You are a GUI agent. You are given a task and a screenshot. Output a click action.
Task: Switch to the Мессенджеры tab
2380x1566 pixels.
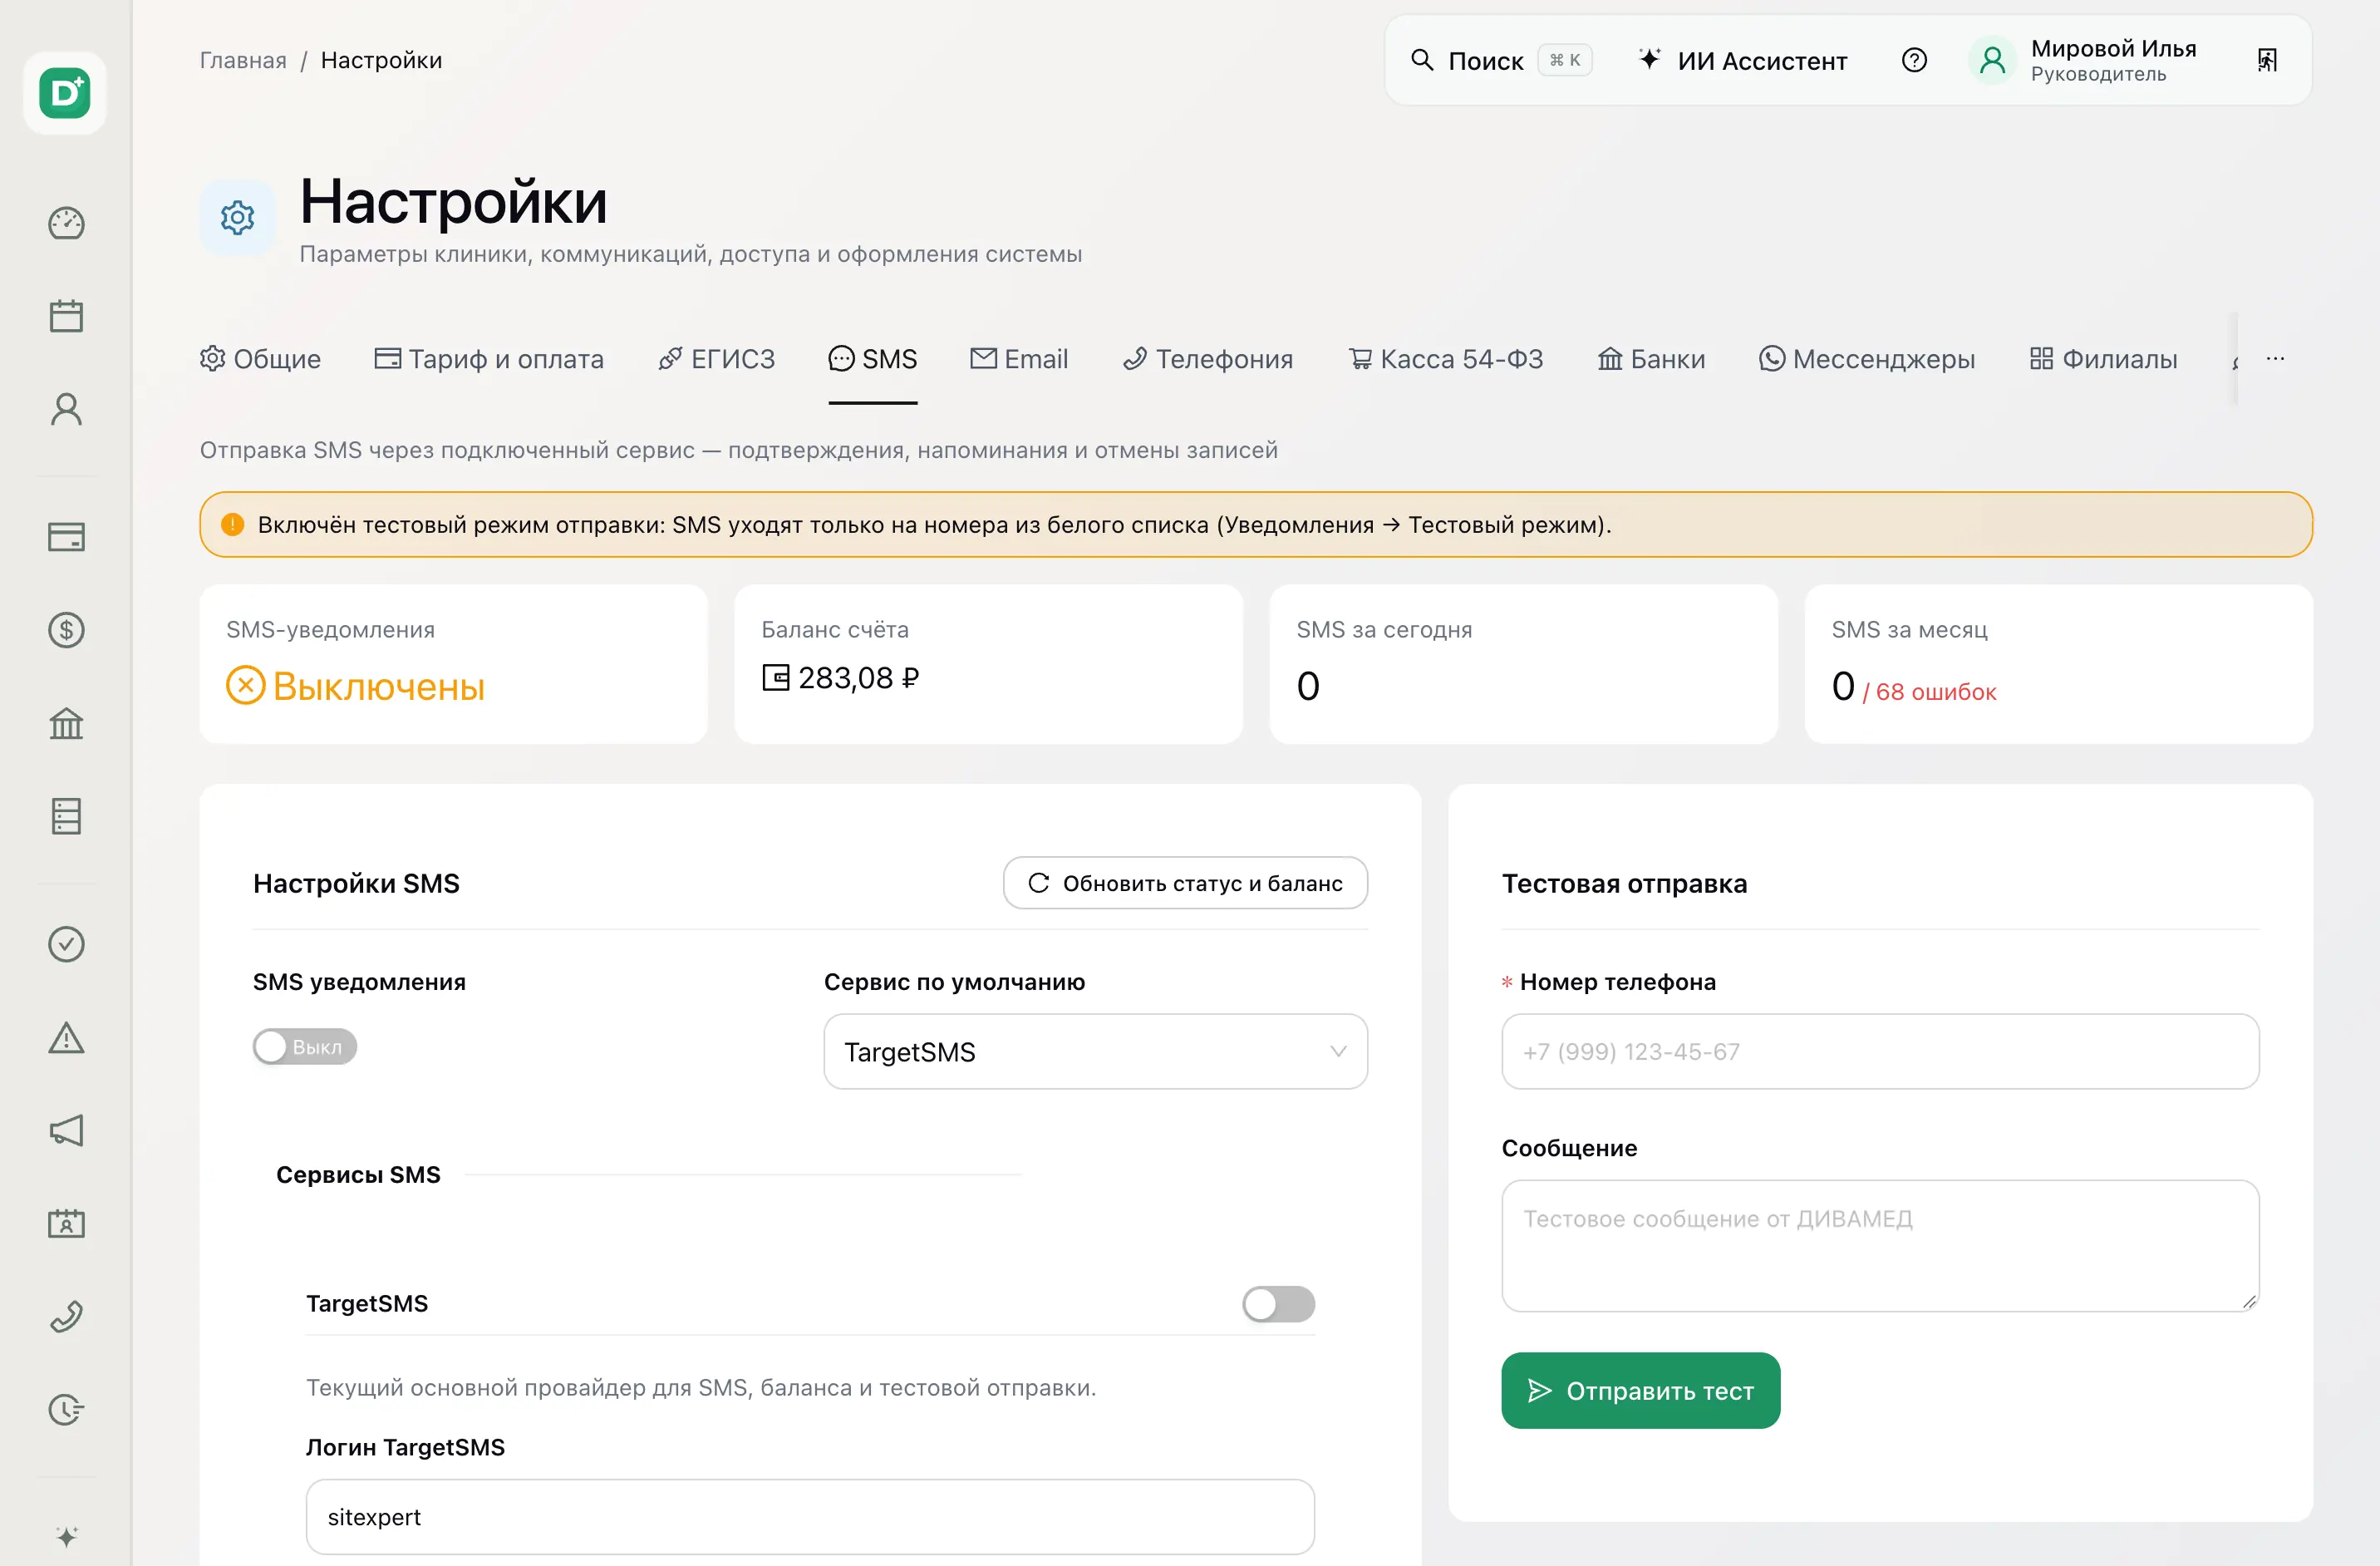[1867, 359]
